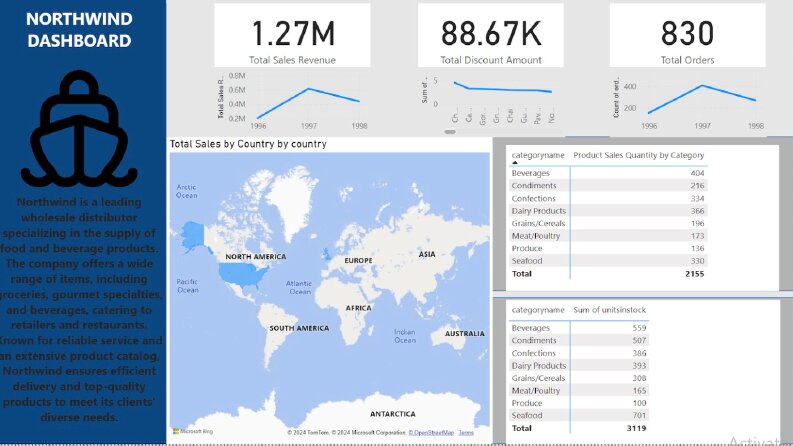Click the sales revenue line chart
Image resolution: width=793 pixels, height=446 pixels.
click(292, 101)
